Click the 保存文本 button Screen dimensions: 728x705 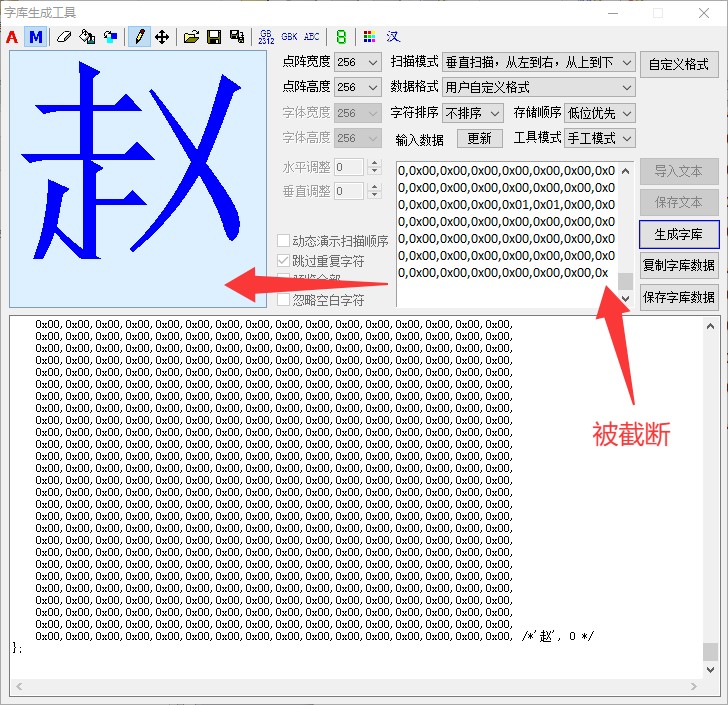(679, 202)
